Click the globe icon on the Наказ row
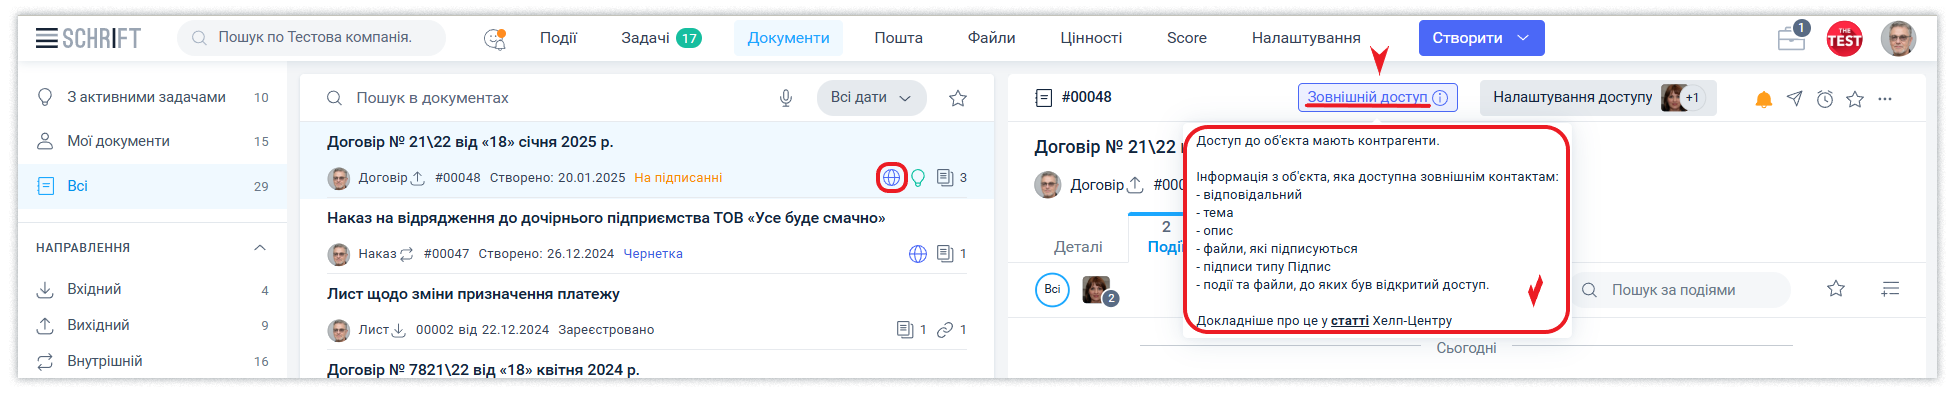This screenshot has width=1955, height=396. [x=918, y=254]
